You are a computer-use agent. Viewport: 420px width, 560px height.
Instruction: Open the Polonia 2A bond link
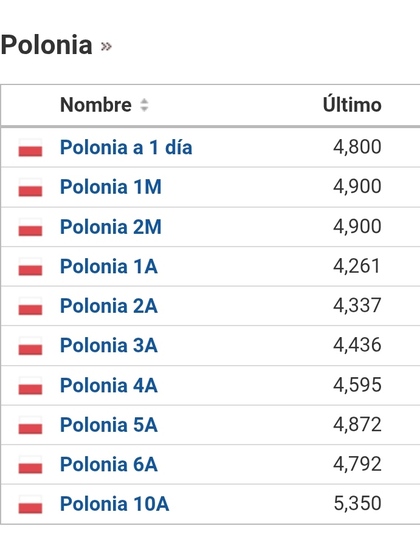[109, 306]
